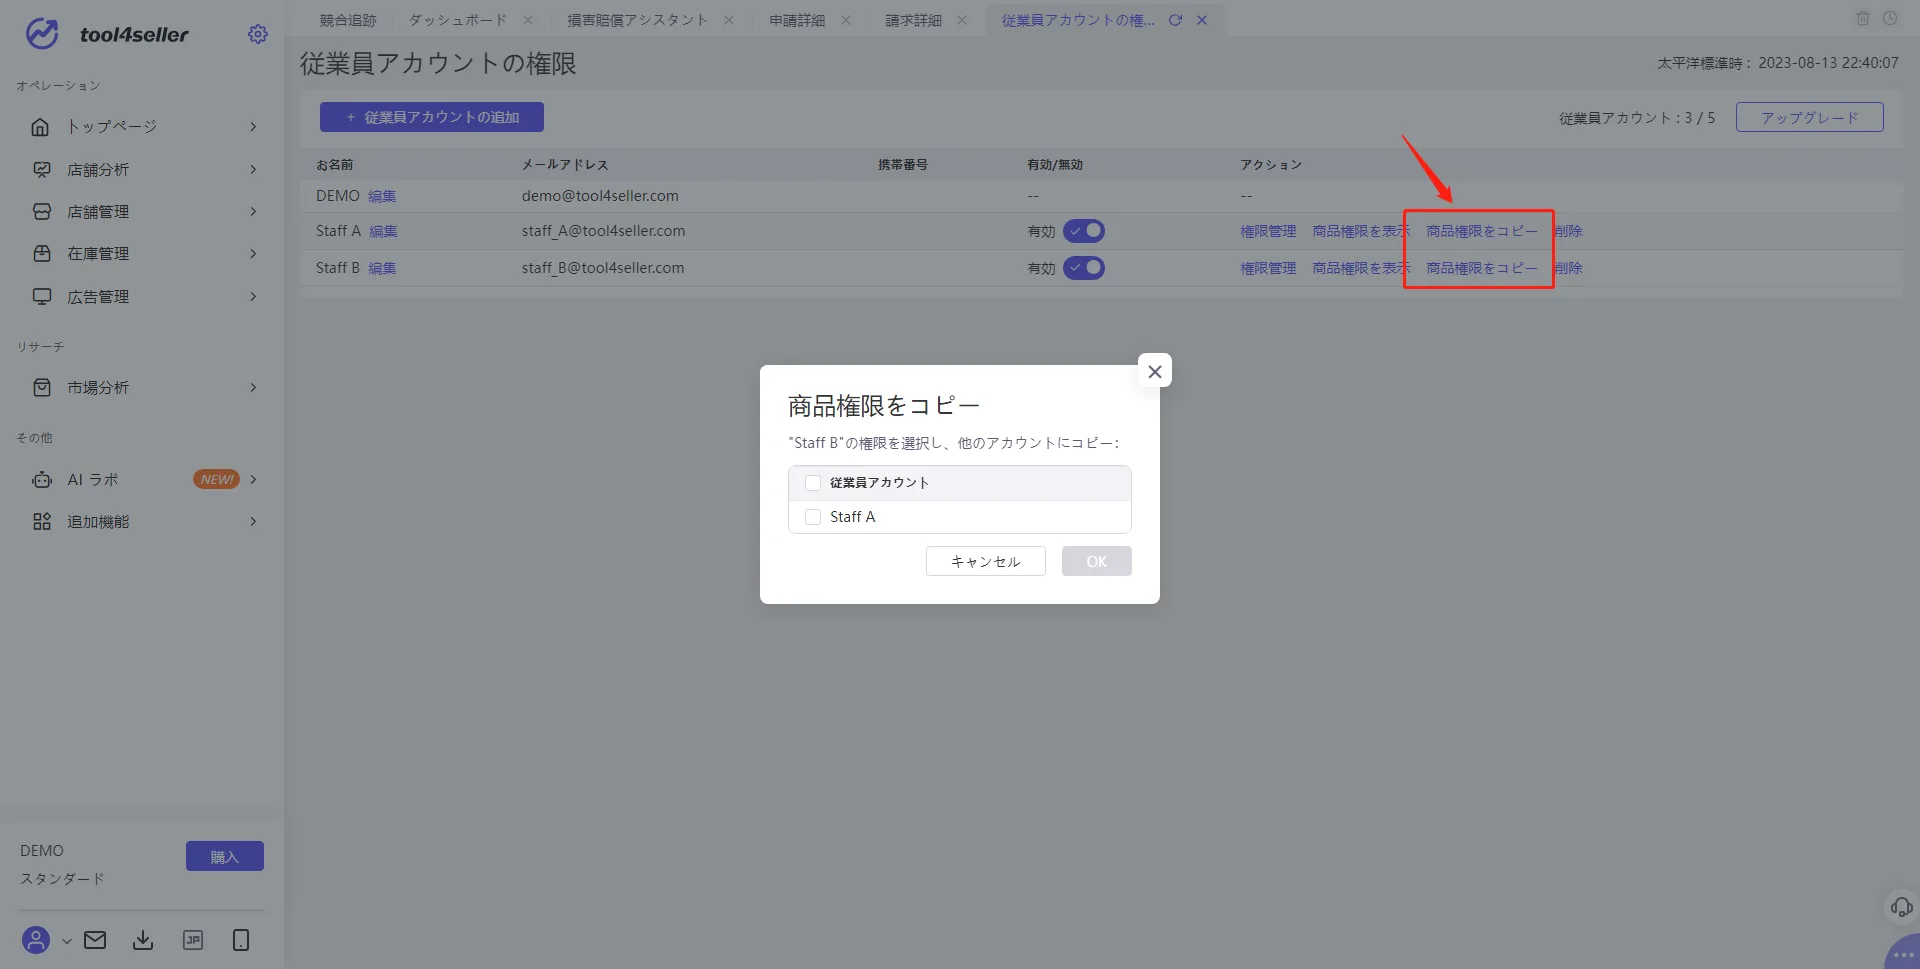This screenshot has width=1920, height=969.
Task: Click 従業員アカウントの追加 button
Action: (432, 117)
